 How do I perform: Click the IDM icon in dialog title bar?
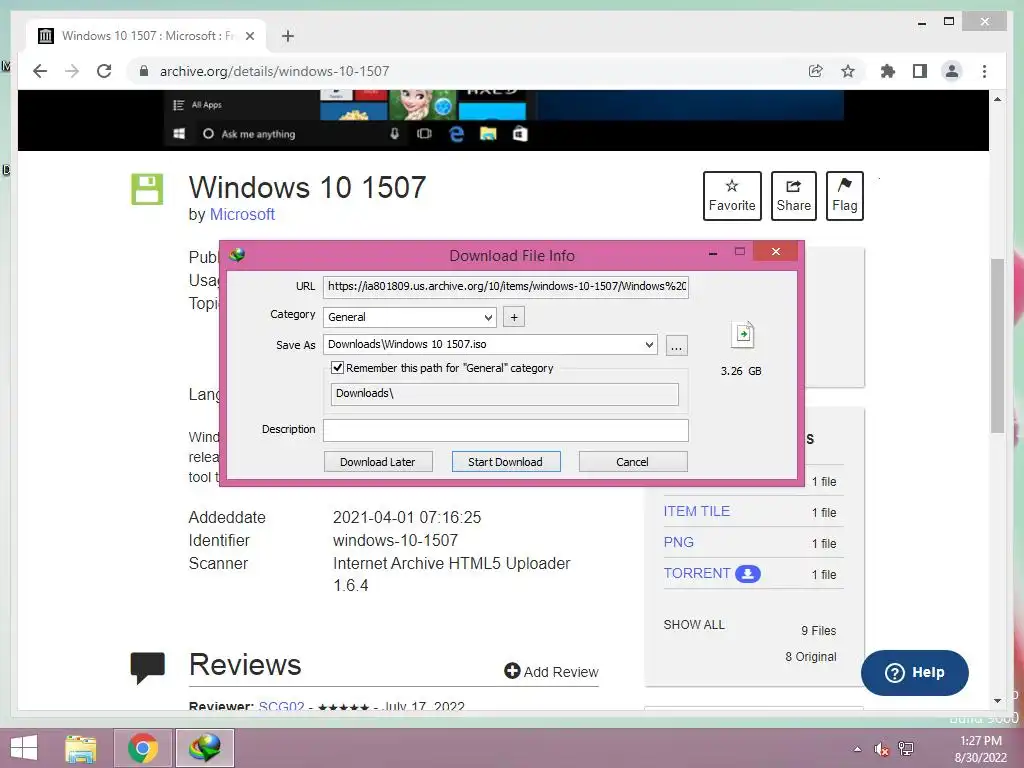click(x=237, y=255)
